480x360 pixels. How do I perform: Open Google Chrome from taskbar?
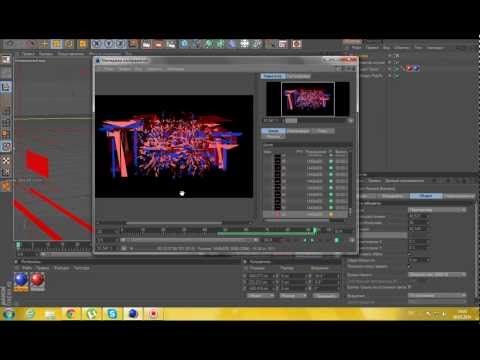click(x=70, y=314)
